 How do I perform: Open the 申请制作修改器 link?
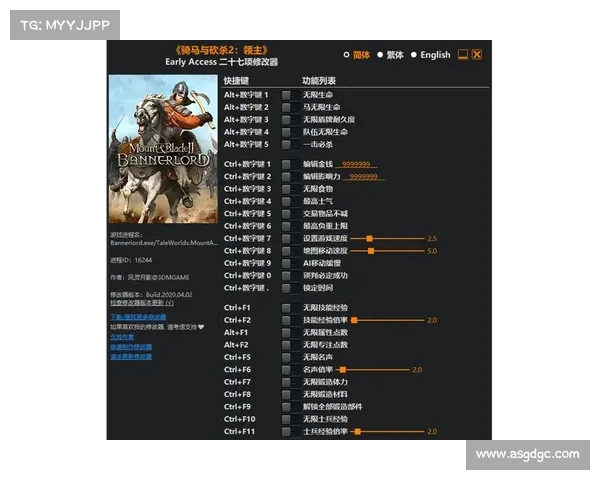click(x=131, y=347)
